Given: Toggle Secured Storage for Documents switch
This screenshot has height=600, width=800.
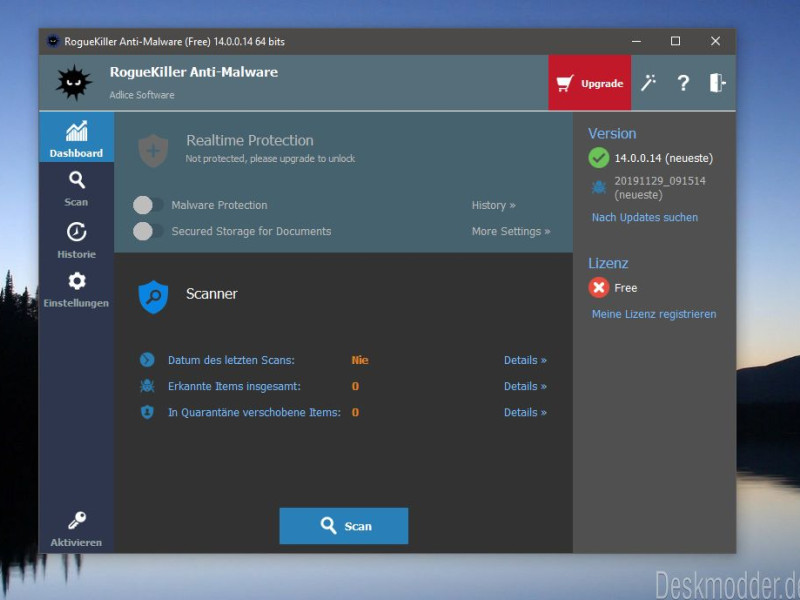Looking at the screenshot, I should point(148,231).
